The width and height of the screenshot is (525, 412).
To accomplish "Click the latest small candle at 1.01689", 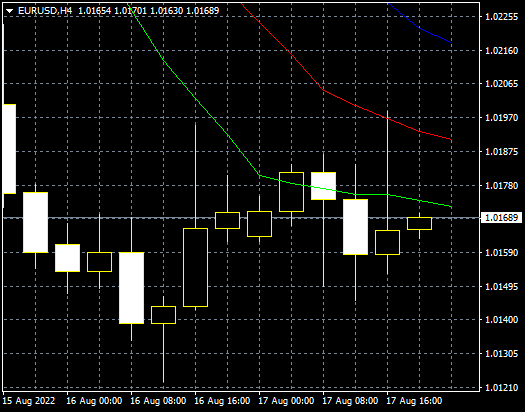I will click(419, 224).
